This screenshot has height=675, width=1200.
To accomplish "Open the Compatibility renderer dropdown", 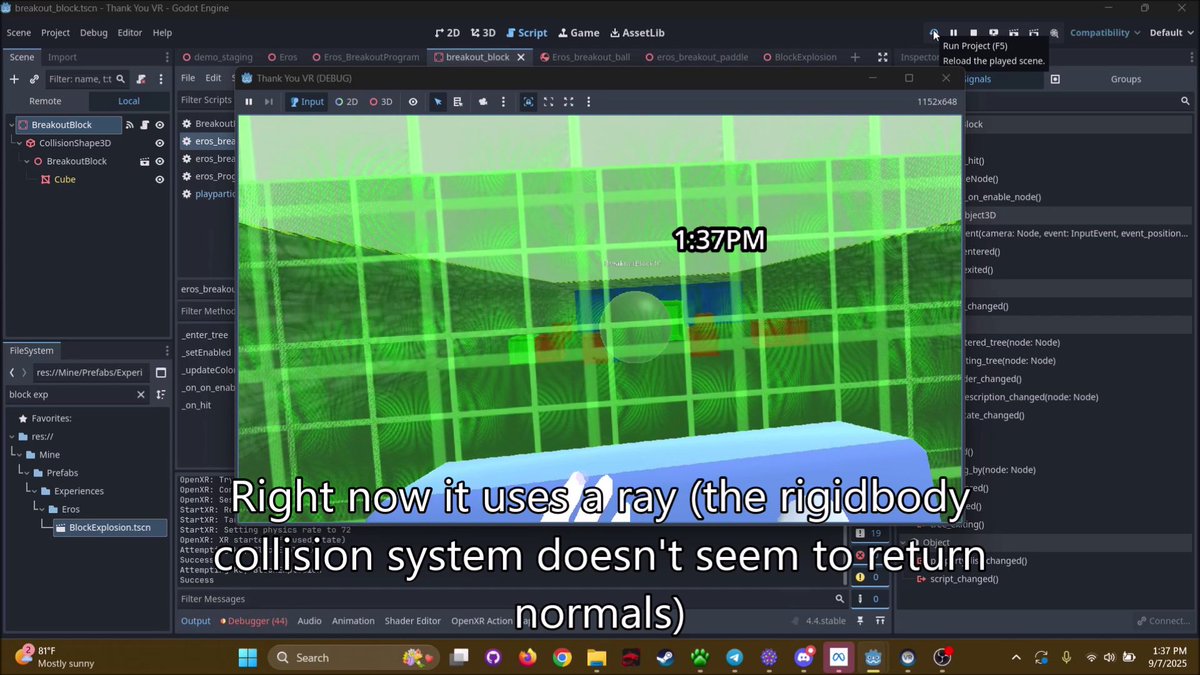I will point(1103,32).
